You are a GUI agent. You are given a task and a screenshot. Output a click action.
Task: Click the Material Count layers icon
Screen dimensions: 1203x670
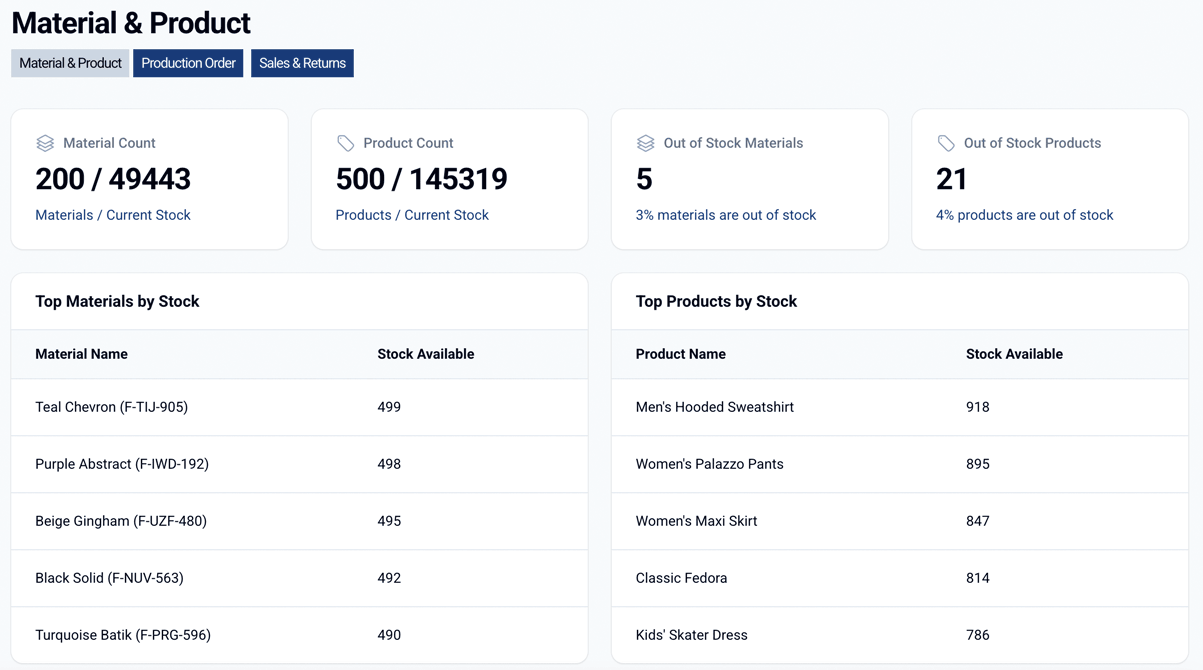pos(45,143)
